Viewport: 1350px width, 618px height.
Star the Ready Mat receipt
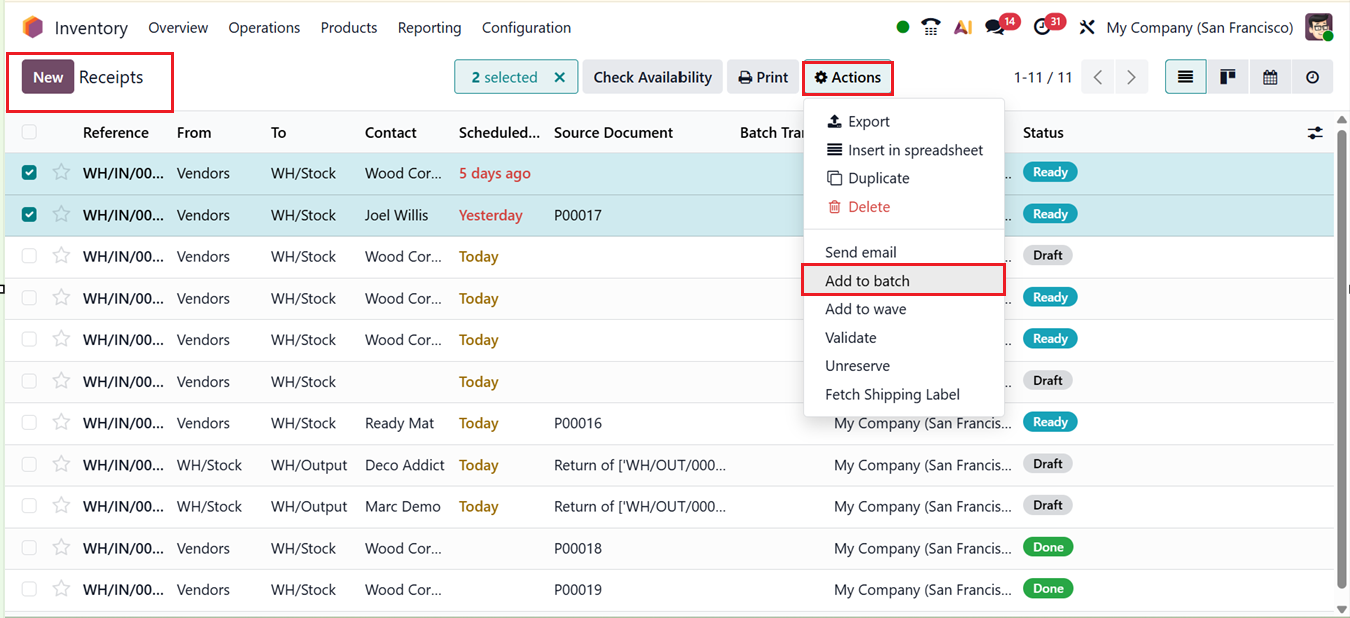[61, 422]
